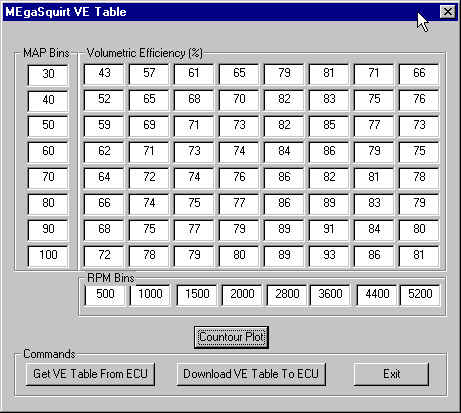This screenshot has height=413, width=461.
Task: Select VE cell with value 91
Action: point(329,230)
